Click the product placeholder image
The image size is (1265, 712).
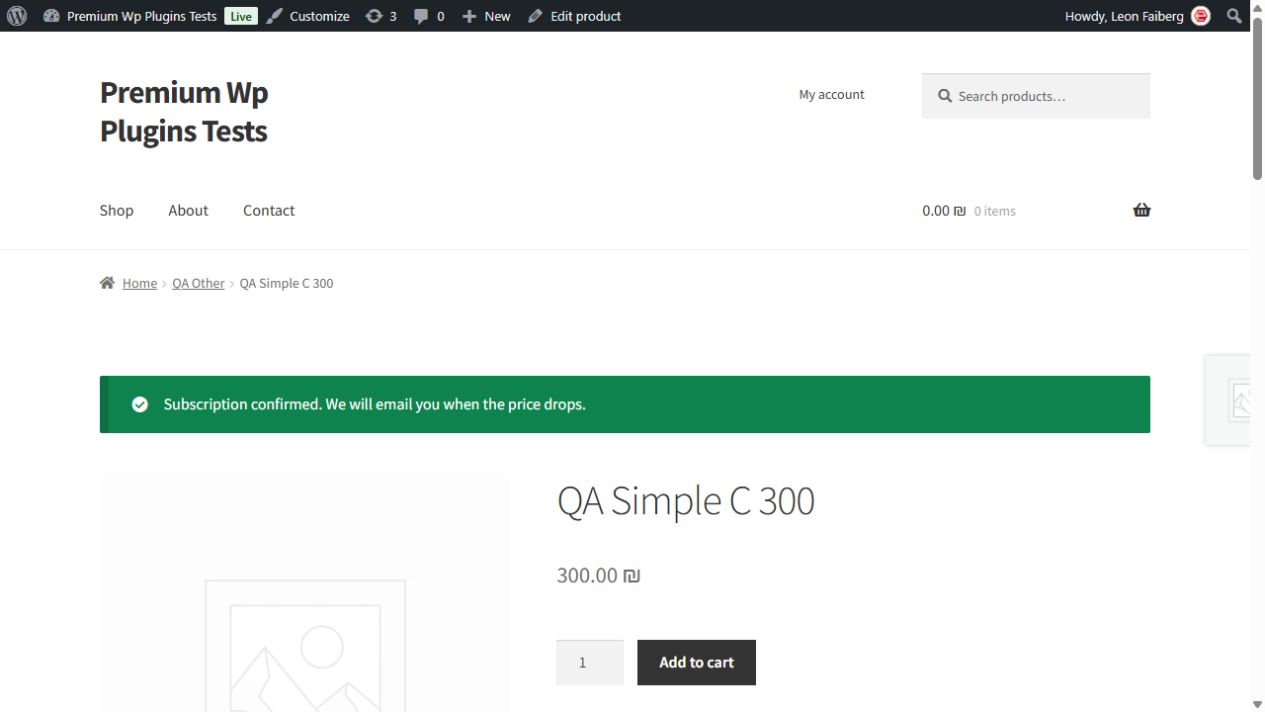point(305,594)
